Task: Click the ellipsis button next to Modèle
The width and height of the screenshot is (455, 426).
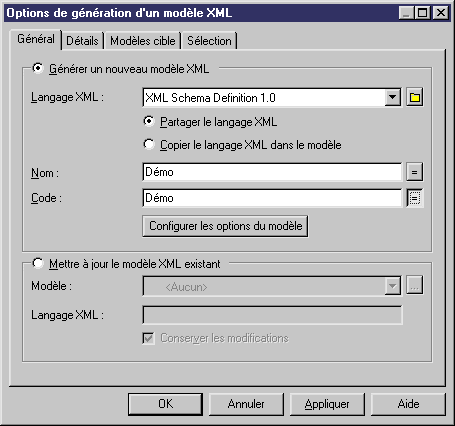Action: click(x=415, y=285)
